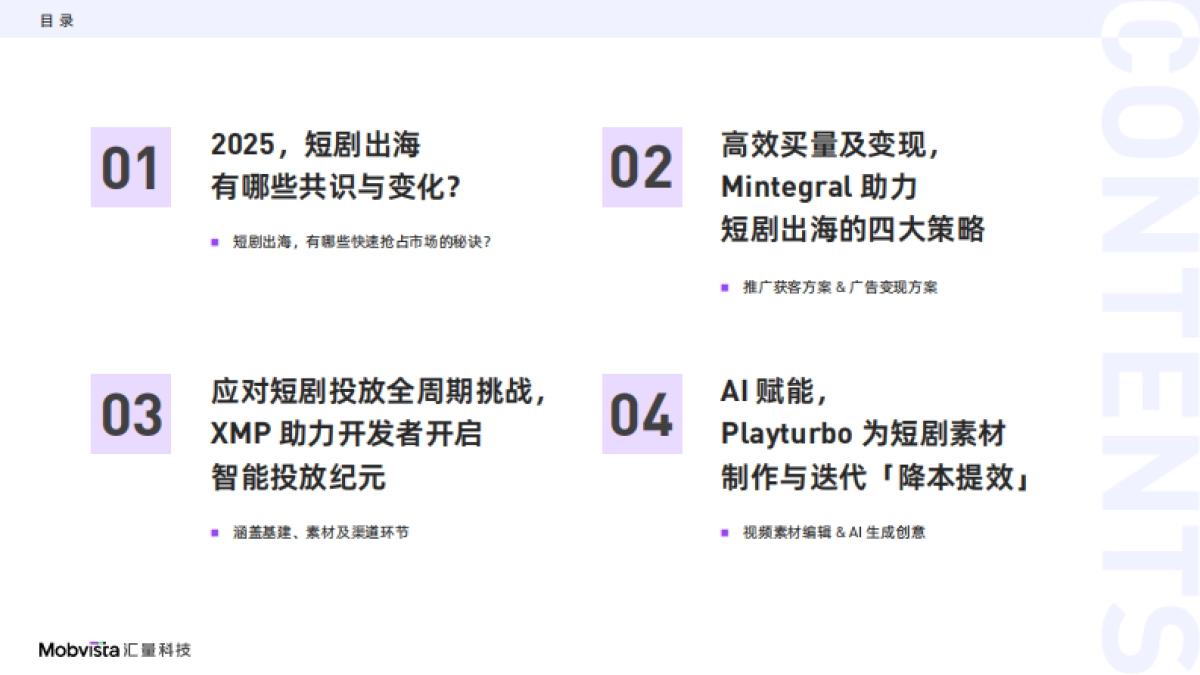The height and width of the screenshot is (675, 1200).
Task: Click the 03 section number box
Action: coord(131,414)
